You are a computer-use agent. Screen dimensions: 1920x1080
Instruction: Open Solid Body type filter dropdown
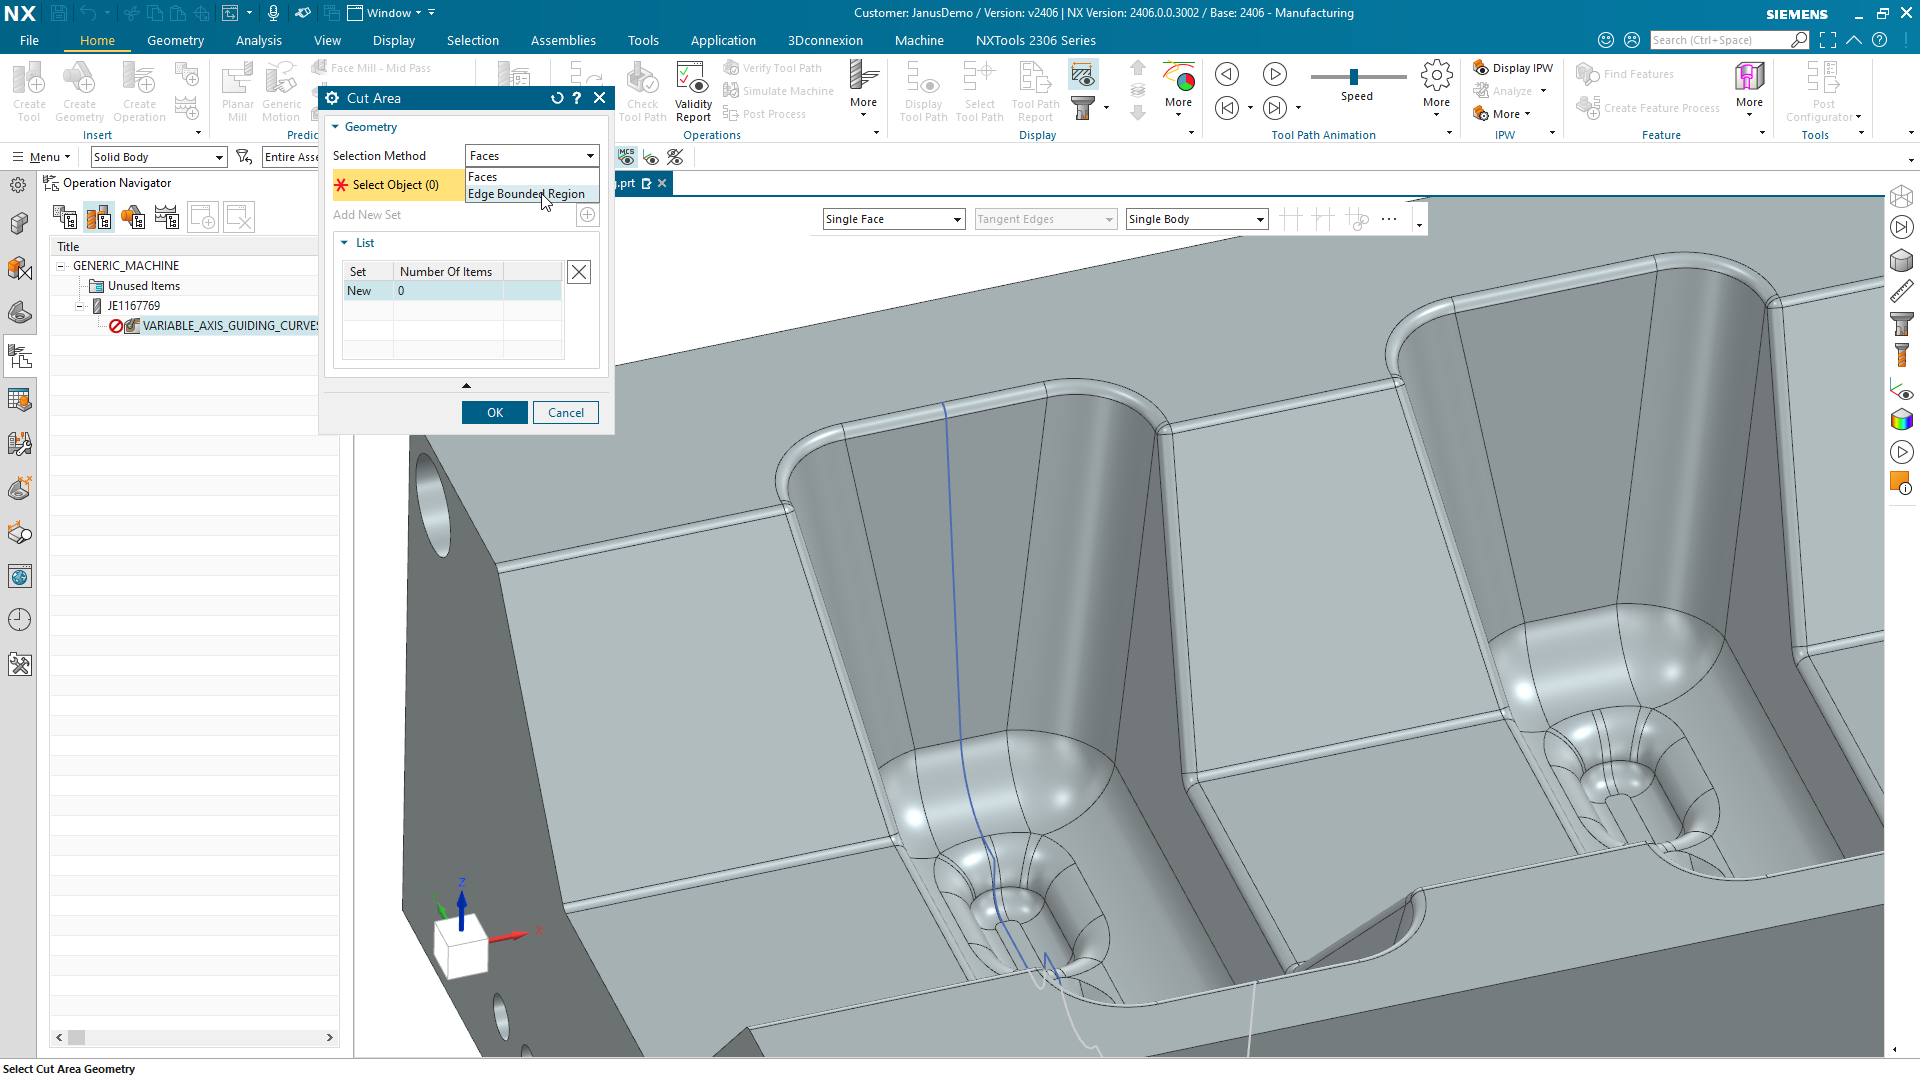pyautogui.click(x=159, y=157)
